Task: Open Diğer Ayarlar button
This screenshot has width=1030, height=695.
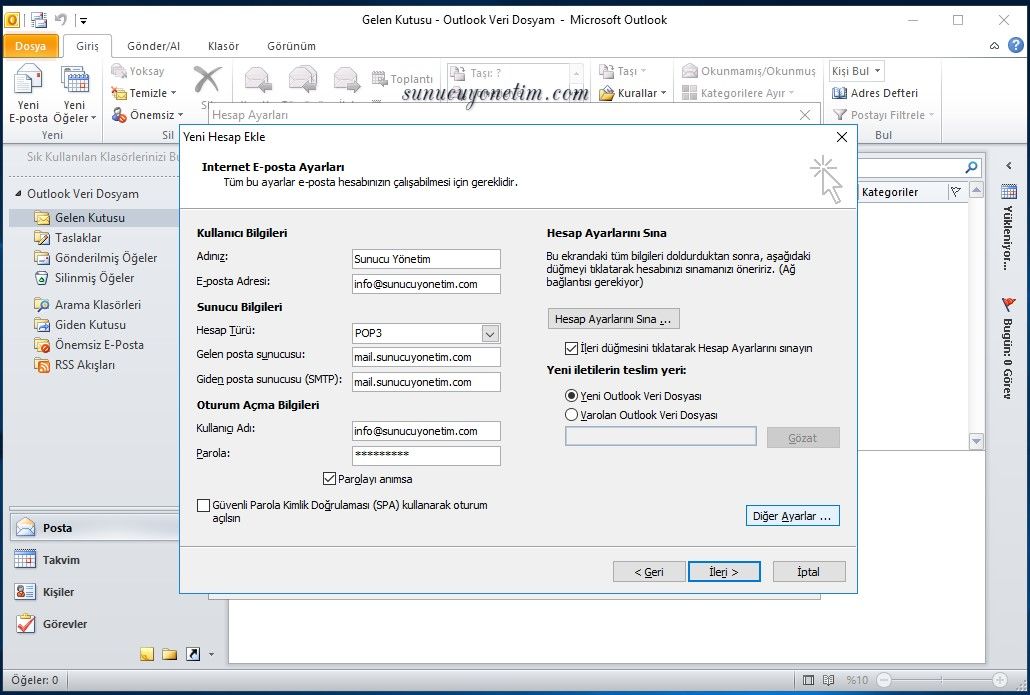Action: click(792, 516)
